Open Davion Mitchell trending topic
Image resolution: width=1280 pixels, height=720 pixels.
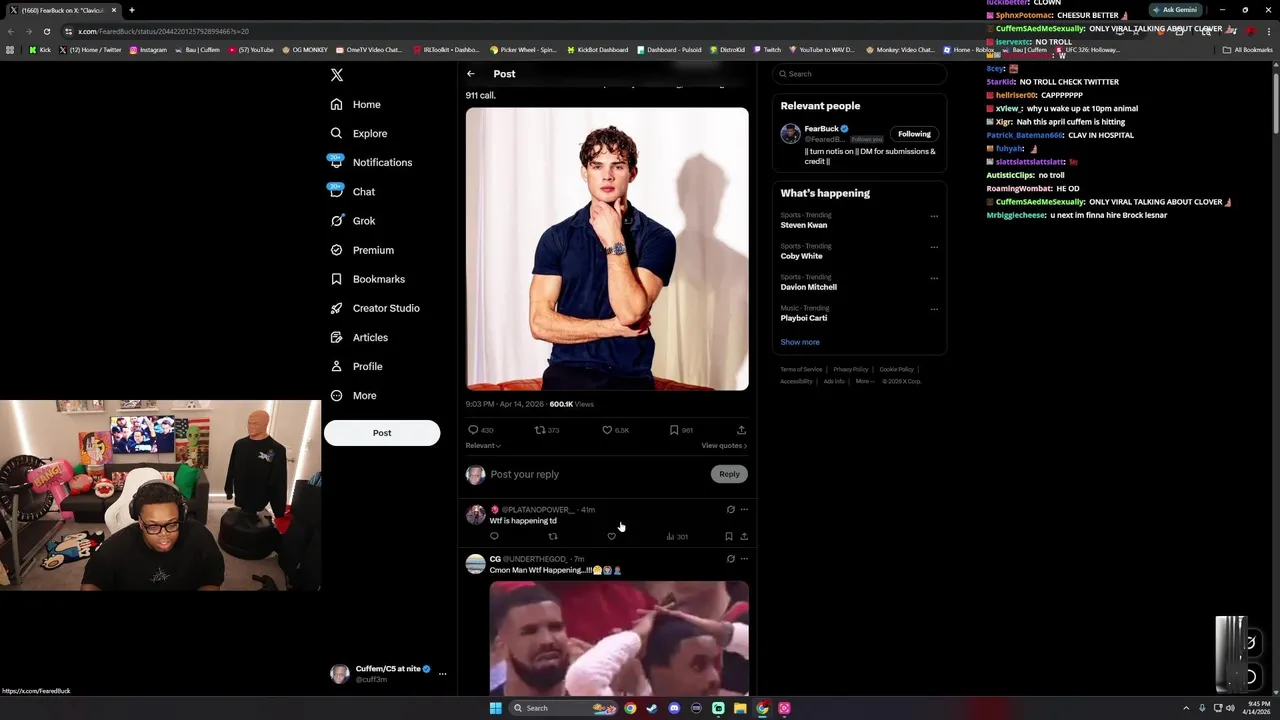[808, 287]
